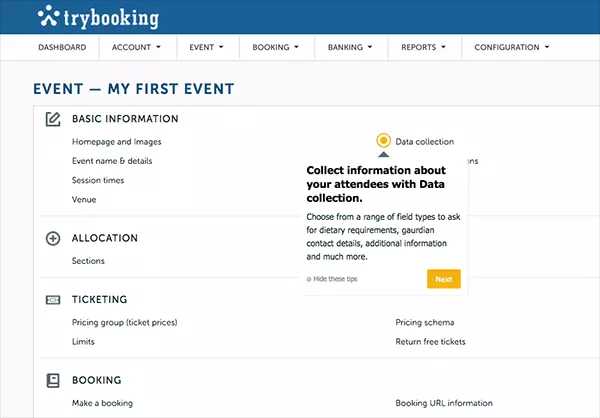
Task: Open Session times link
Action: click(98, 180)
